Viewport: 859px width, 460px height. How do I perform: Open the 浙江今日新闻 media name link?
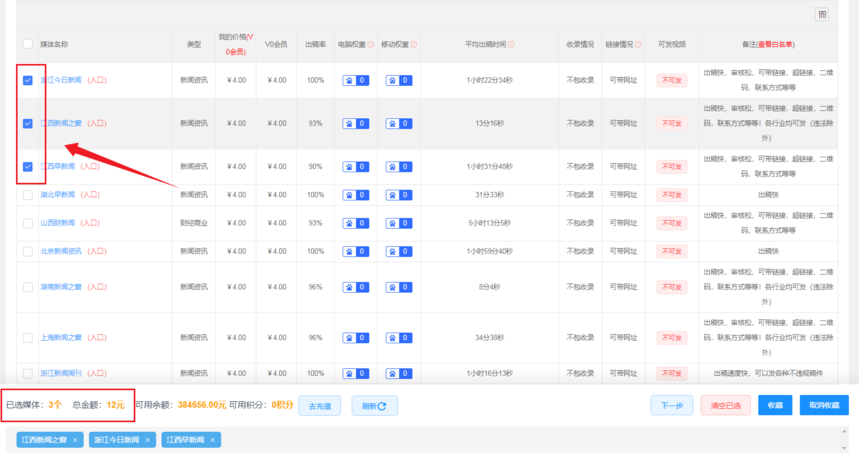tap(61, 80)
